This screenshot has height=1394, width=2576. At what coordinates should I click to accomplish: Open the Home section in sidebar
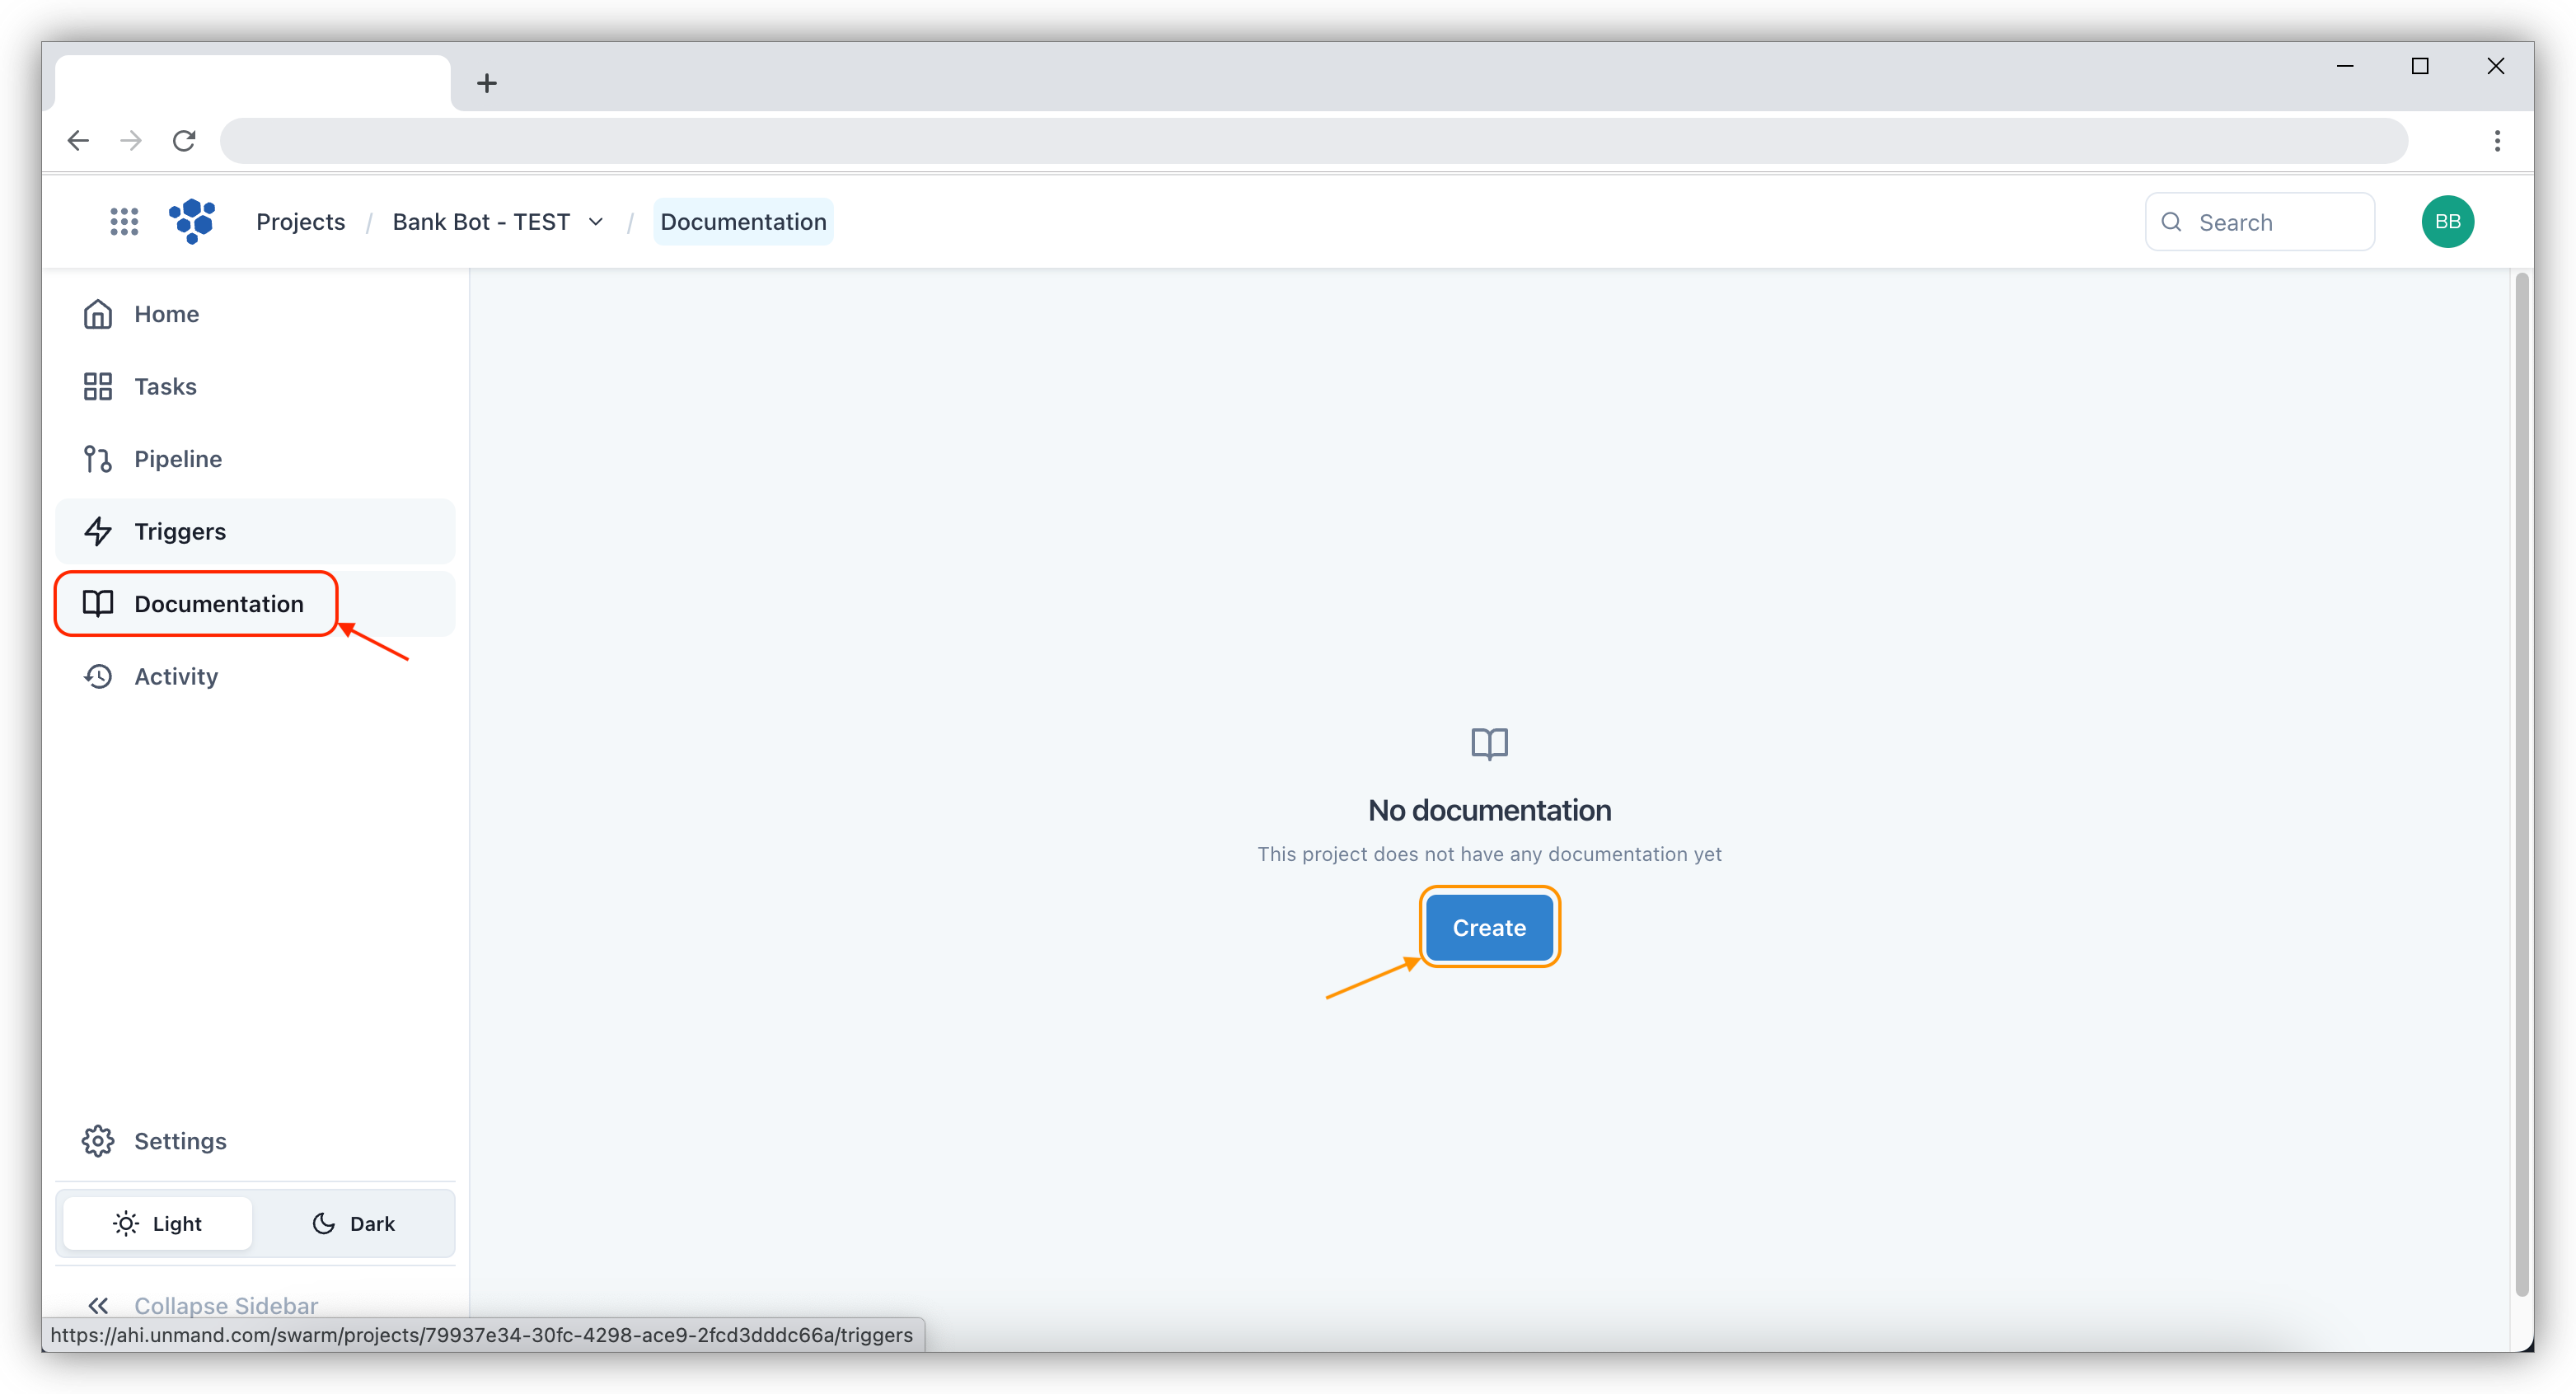[166, 313]
